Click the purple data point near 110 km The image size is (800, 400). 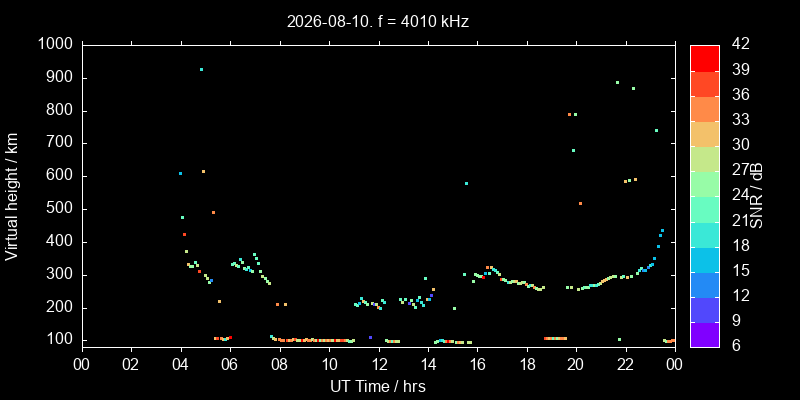370,337
